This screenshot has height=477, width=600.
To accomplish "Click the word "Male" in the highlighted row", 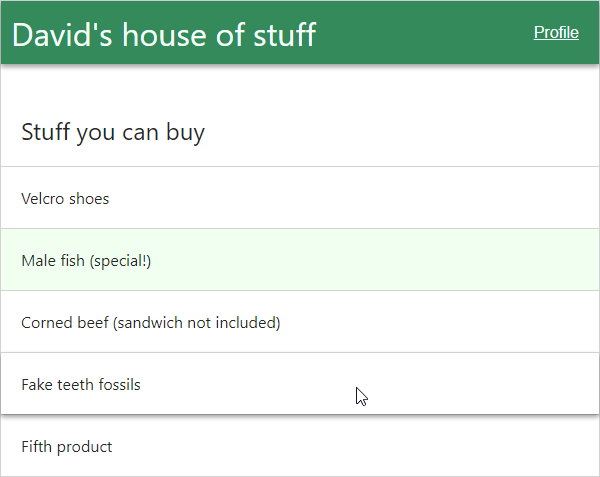I will (x=37, y=260).
